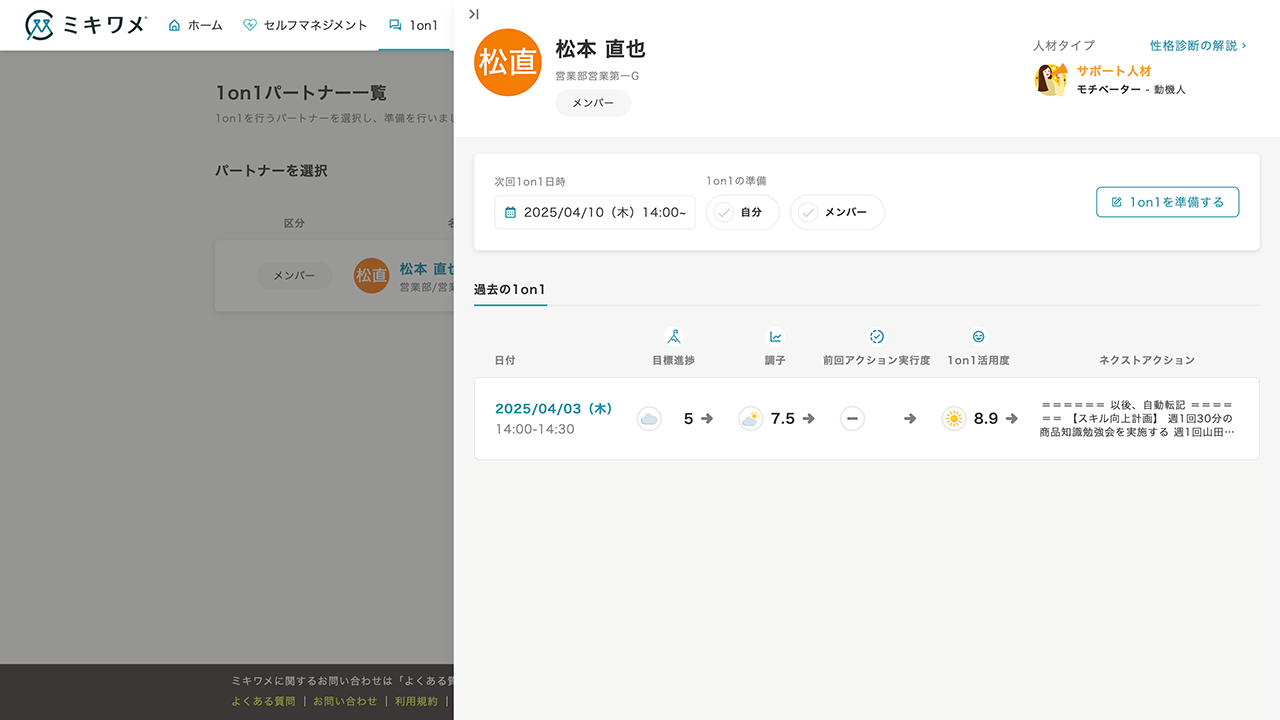The height and width of the screenshot is (720, 1280).
Task: Open the 2025/04/03（木） past 1on1 link
Action: pos(554,409)
